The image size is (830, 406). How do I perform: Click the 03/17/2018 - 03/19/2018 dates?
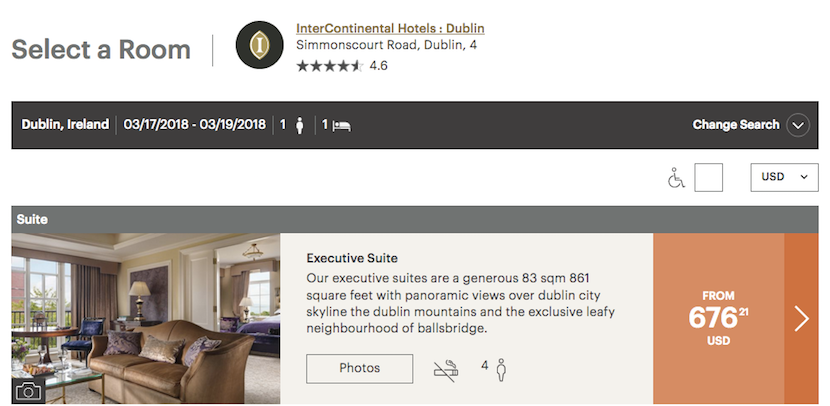point(195,125)
